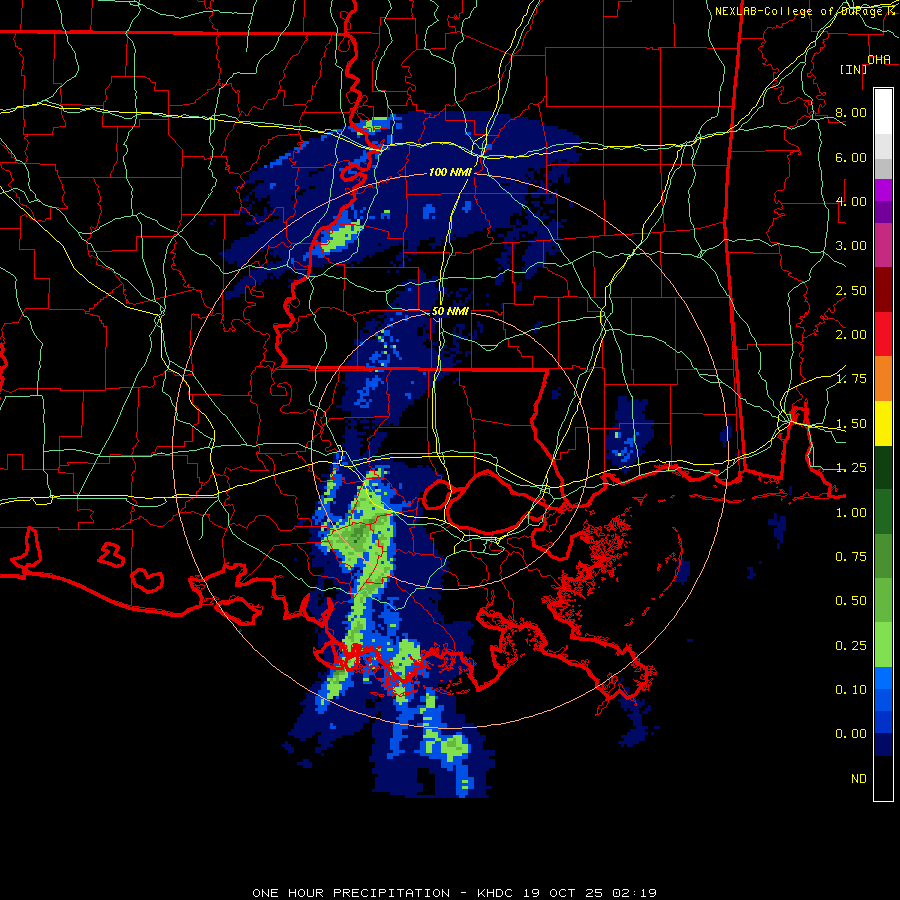Pick the dark maroon legend swatch

[x=883, y=290]
